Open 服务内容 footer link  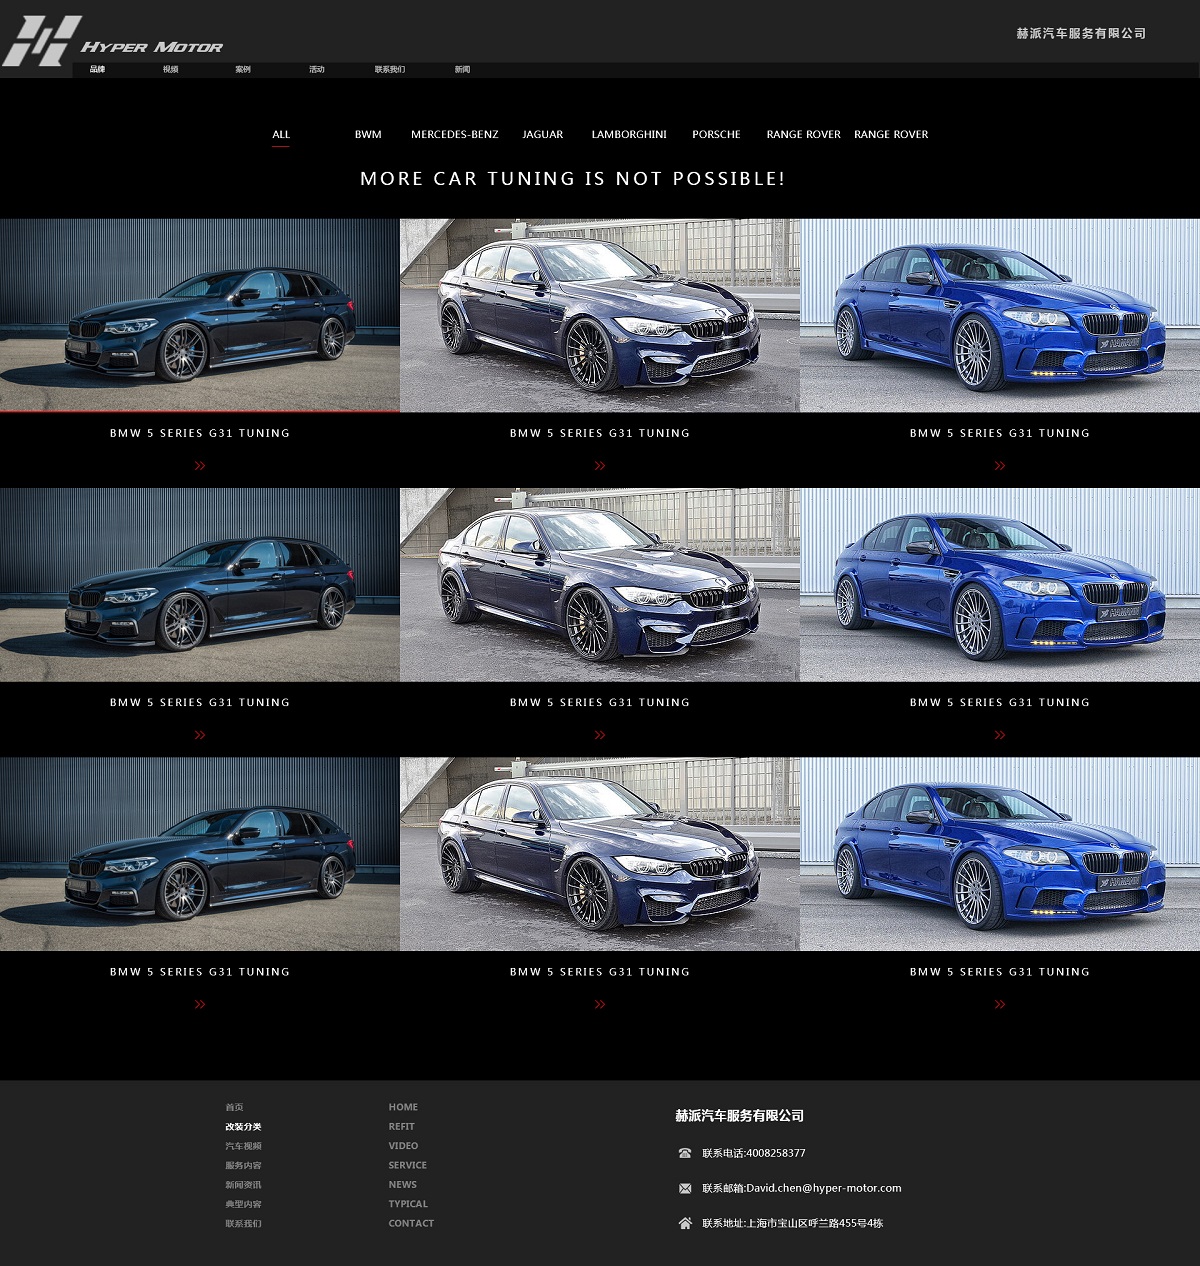tap(243, 1165)
